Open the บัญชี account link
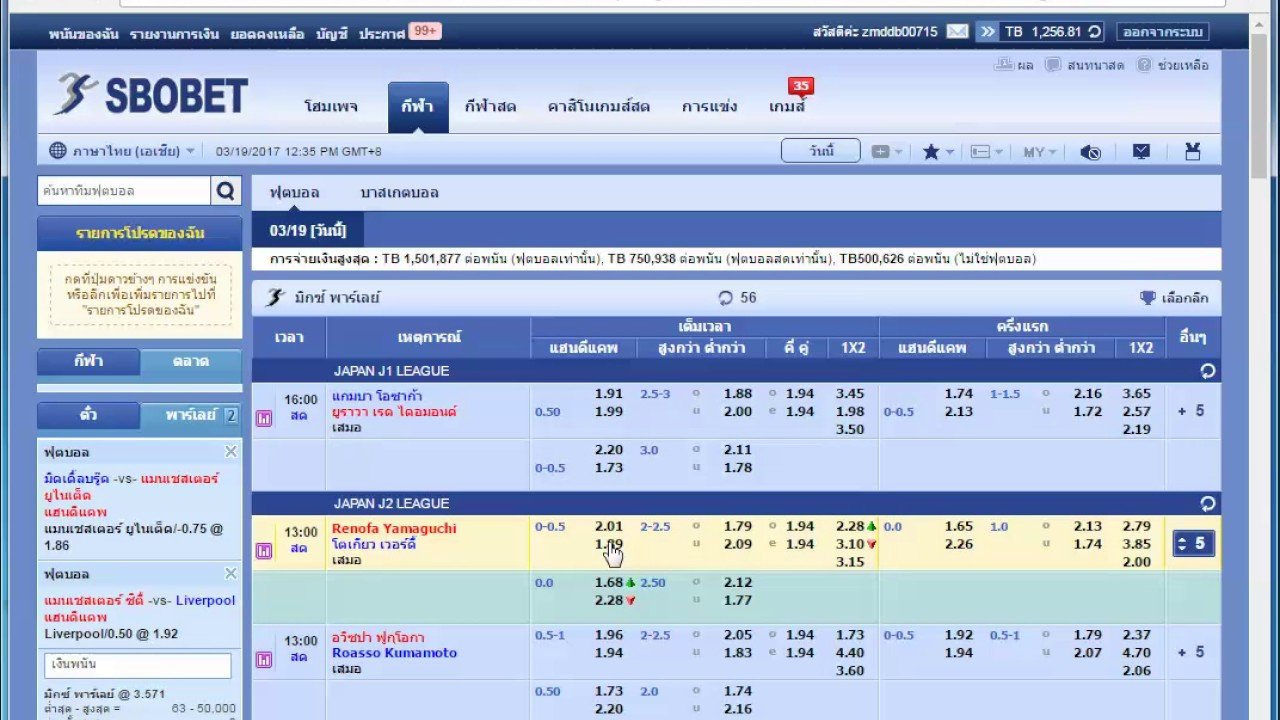This screenshot has width=1280, height=720. (x=332, y=33)
